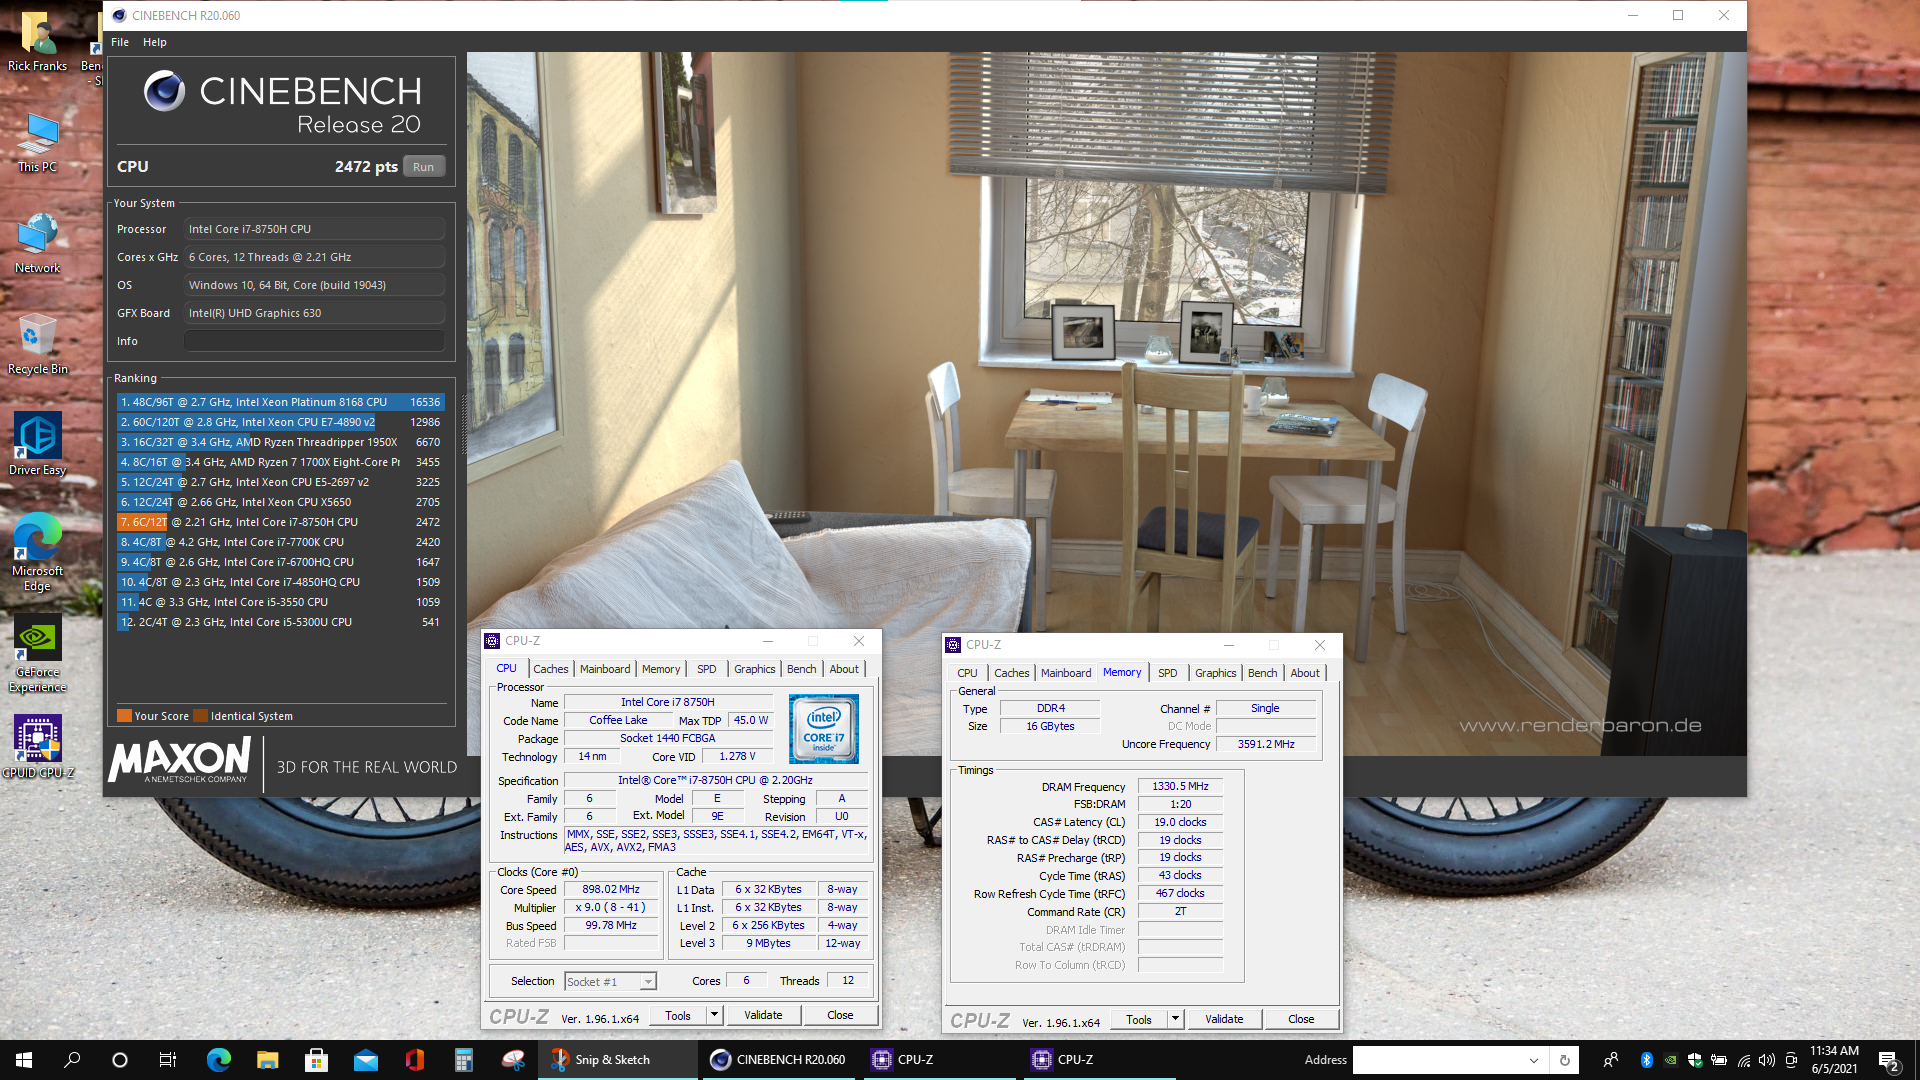Click the Wi-Fi network tray icon
The width and height of the screenshot is (1920, 1080).
[1743, 1060]
